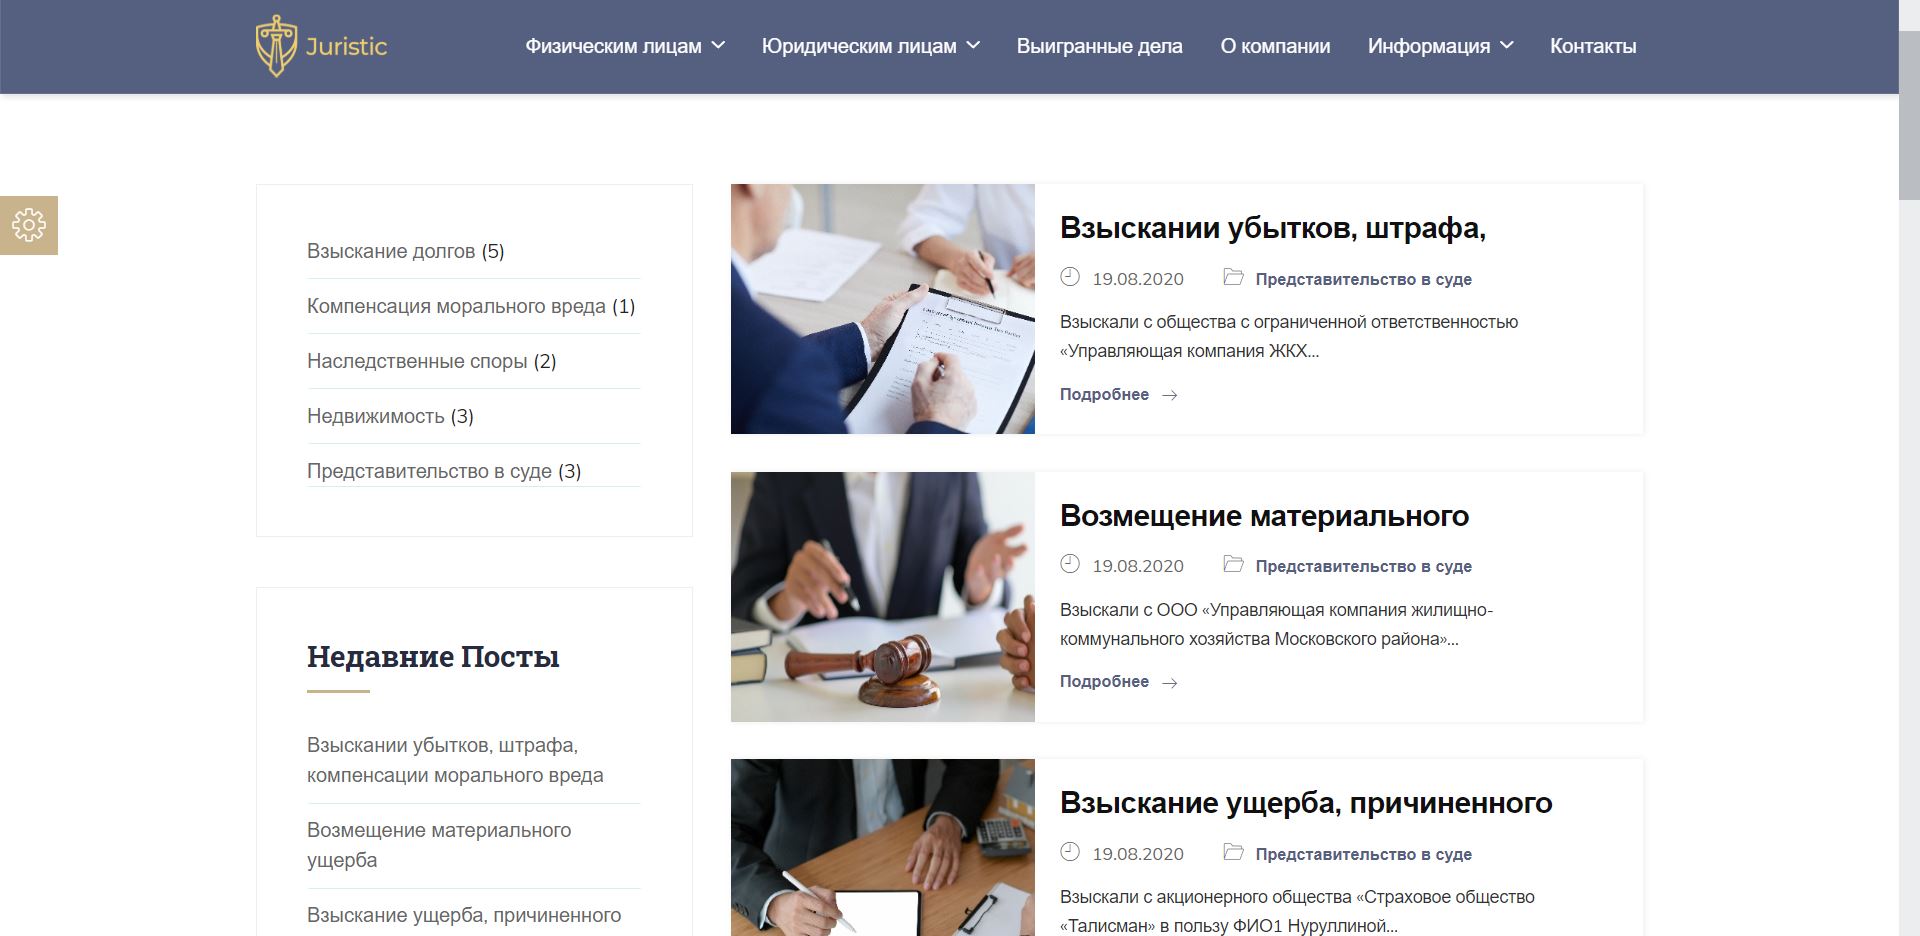Click excerpt text starting Взыскали с ООО

1277,624
